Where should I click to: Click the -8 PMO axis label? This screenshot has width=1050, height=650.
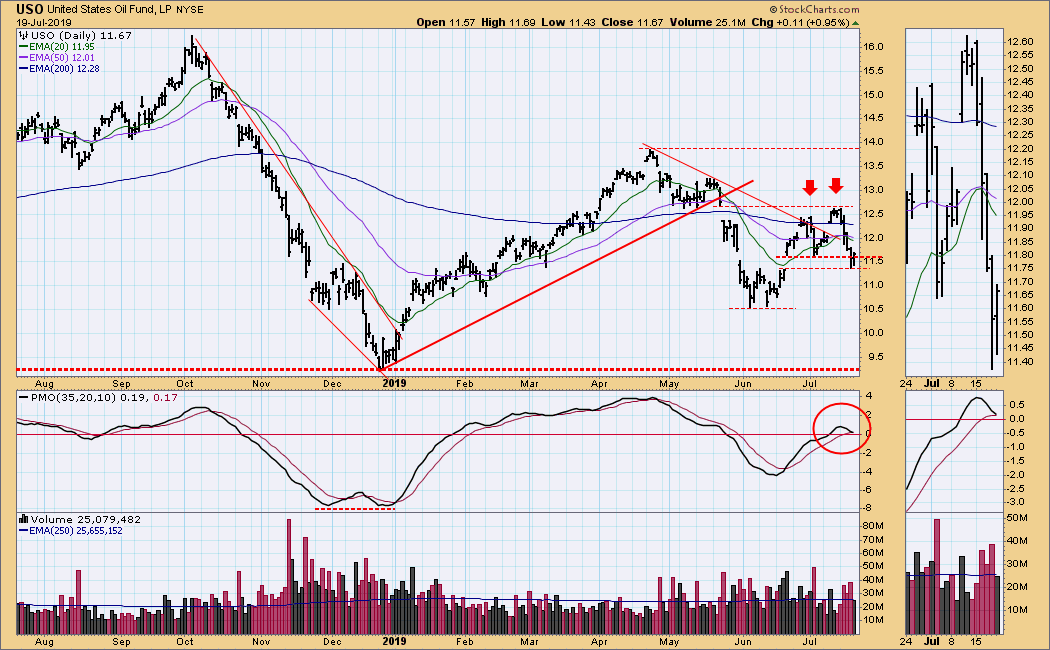tap(867, 508)
